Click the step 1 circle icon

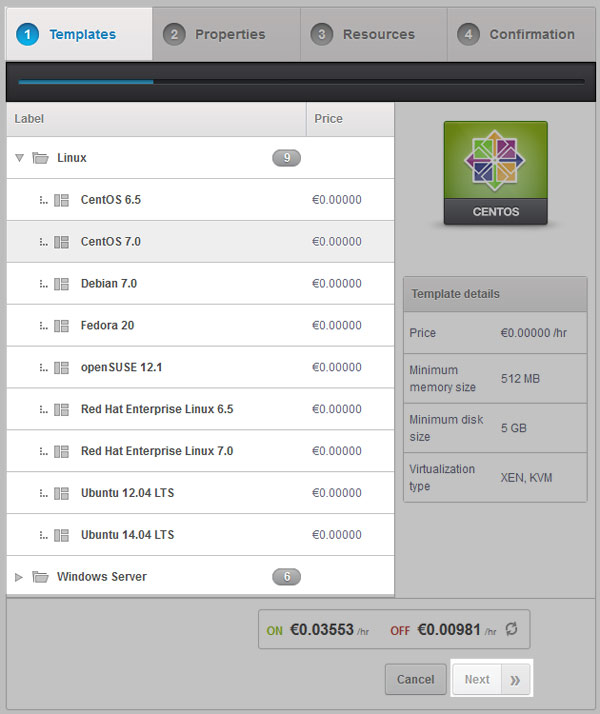click(27, 35)
